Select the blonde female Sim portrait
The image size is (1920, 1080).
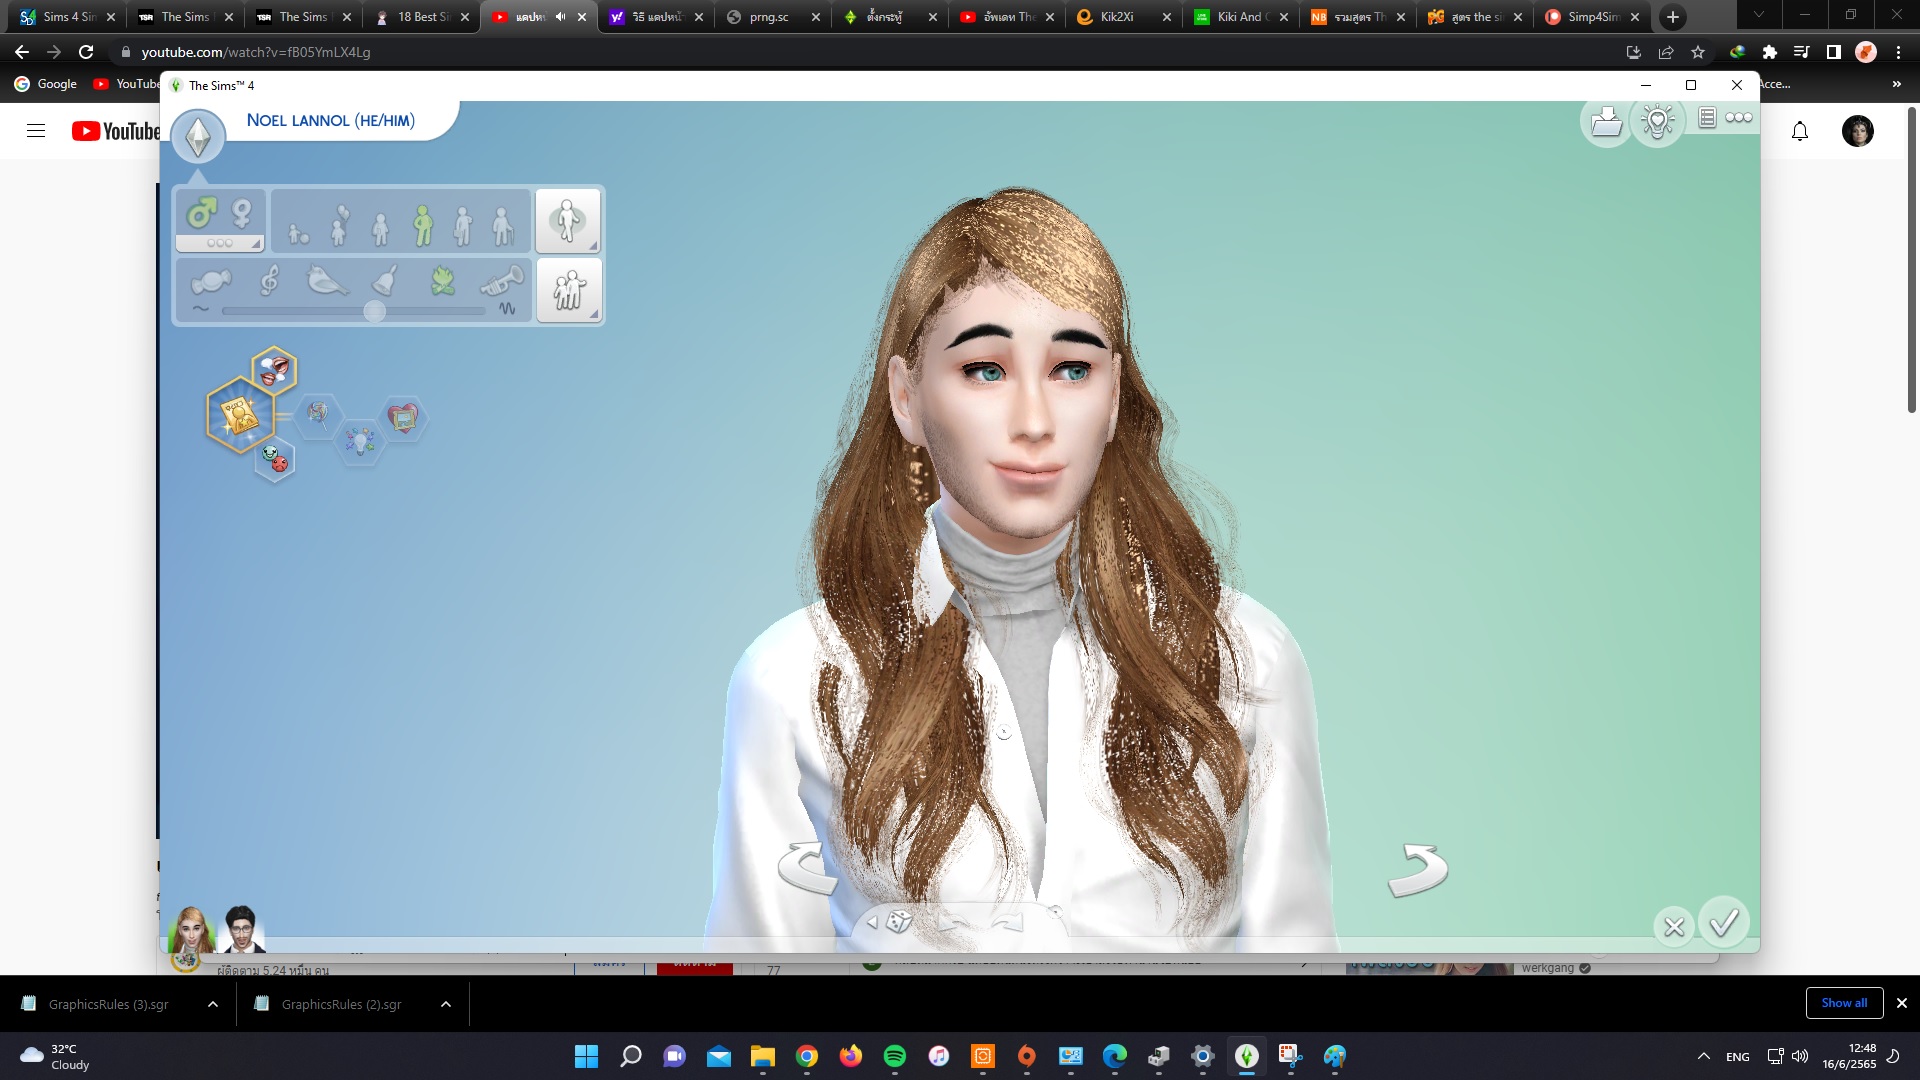(x=192, y=930)
